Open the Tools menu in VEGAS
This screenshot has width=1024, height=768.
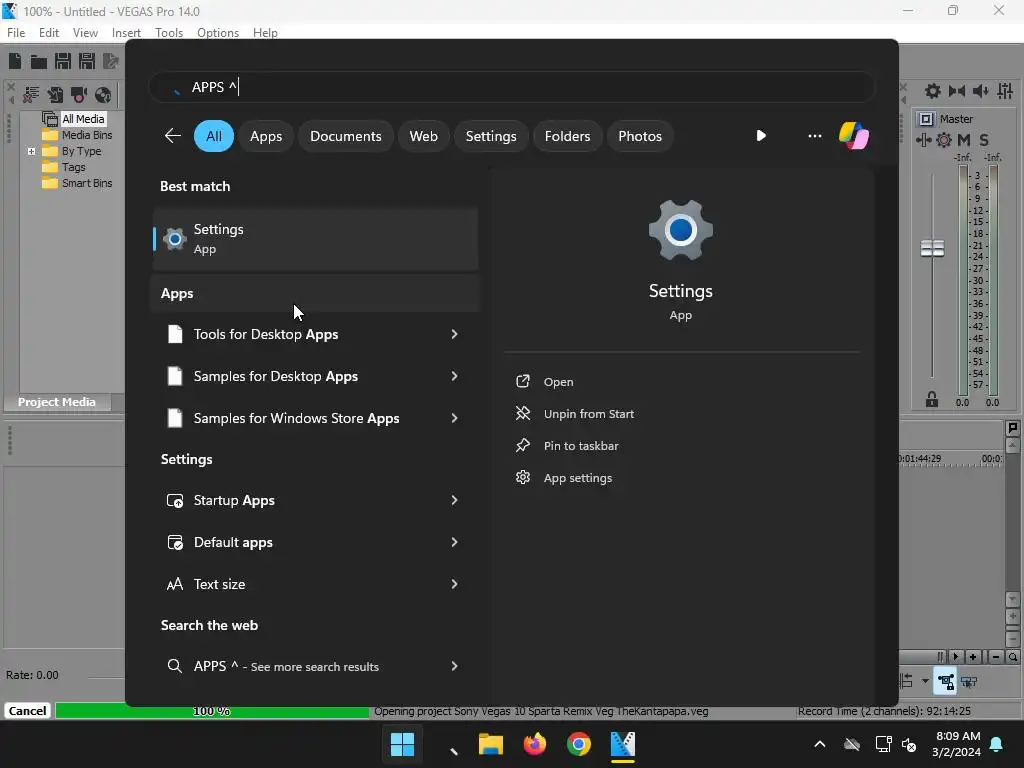pyautogui.click(x=168, y=33)
